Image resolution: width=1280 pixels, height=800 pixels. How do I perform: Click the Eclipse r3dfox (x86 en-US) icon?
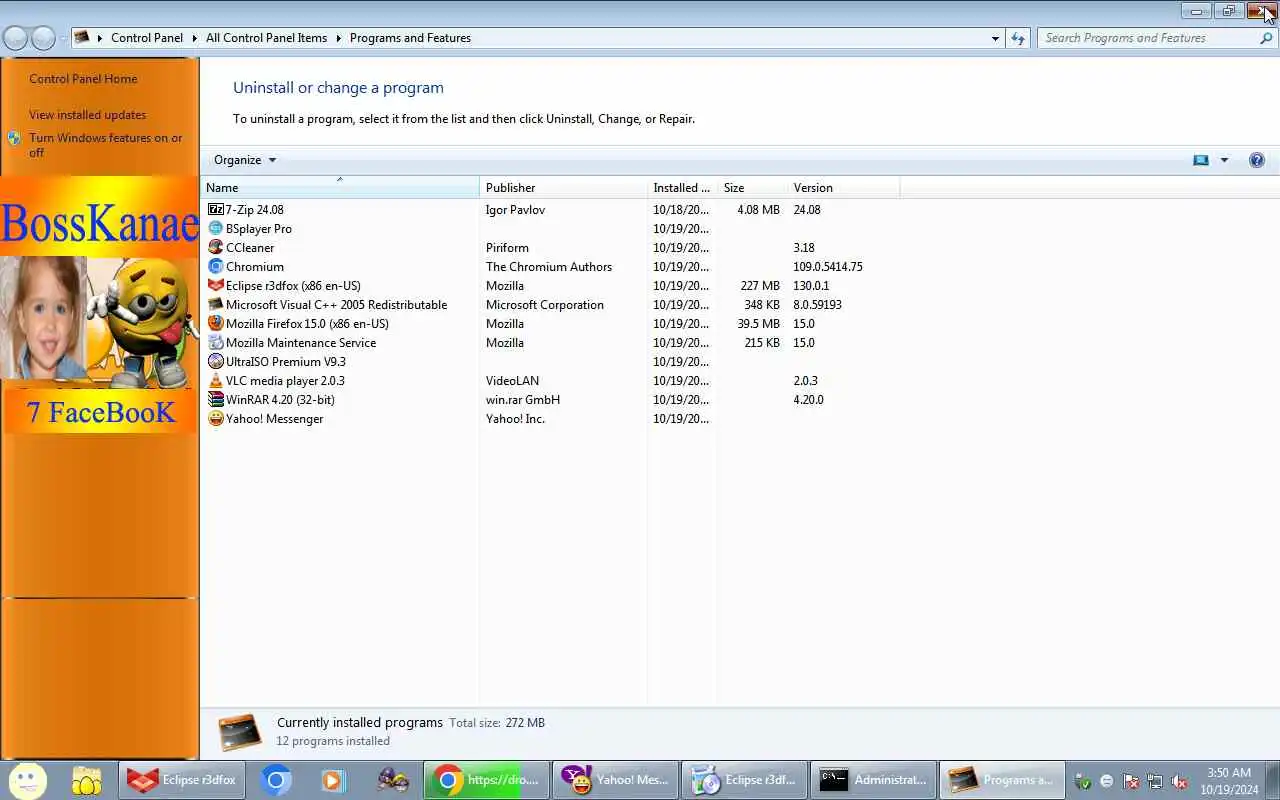tap(215, 286)
